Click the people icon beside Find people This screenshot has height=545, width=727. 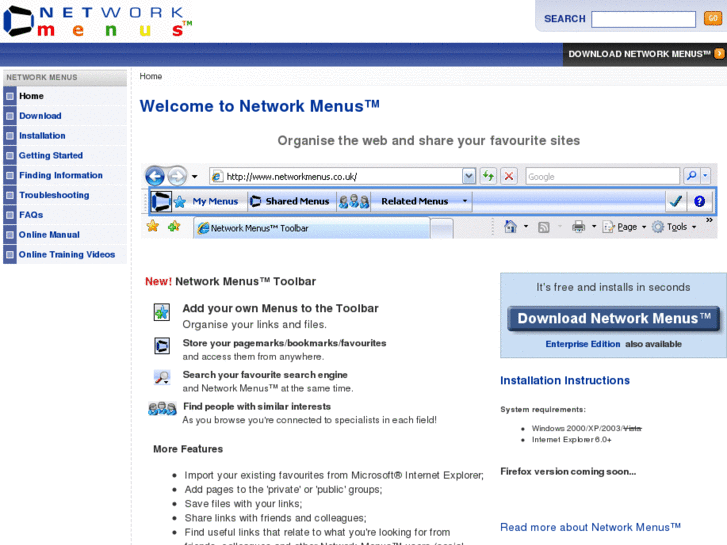click(162, 409)
